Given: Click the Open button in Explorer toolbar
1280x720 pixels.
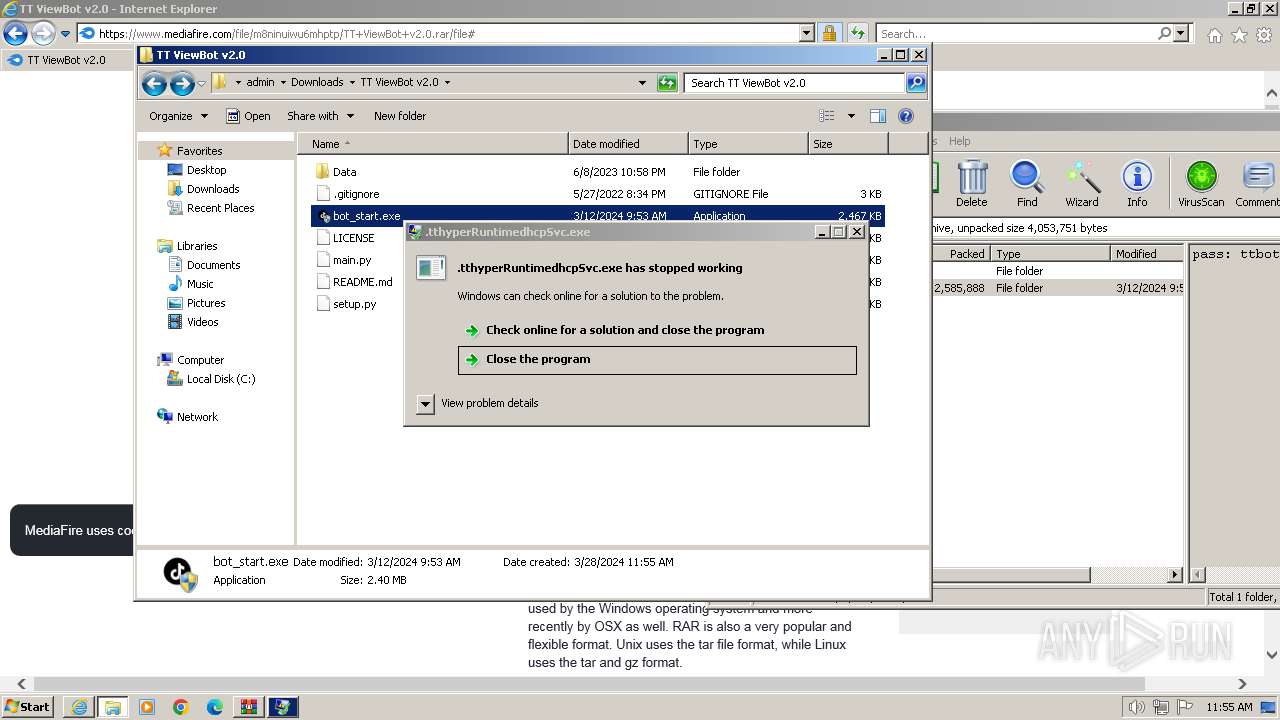Looking at the screenshot, I should [x=248, y=116].
